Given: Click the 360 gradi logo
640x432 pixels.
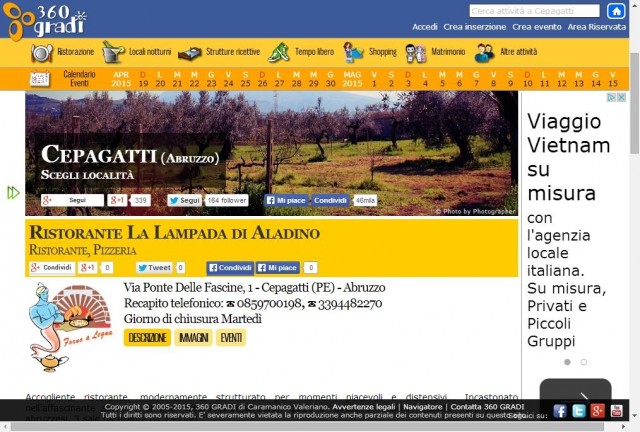Looking at the screenshot, I should tap(44, 20).
